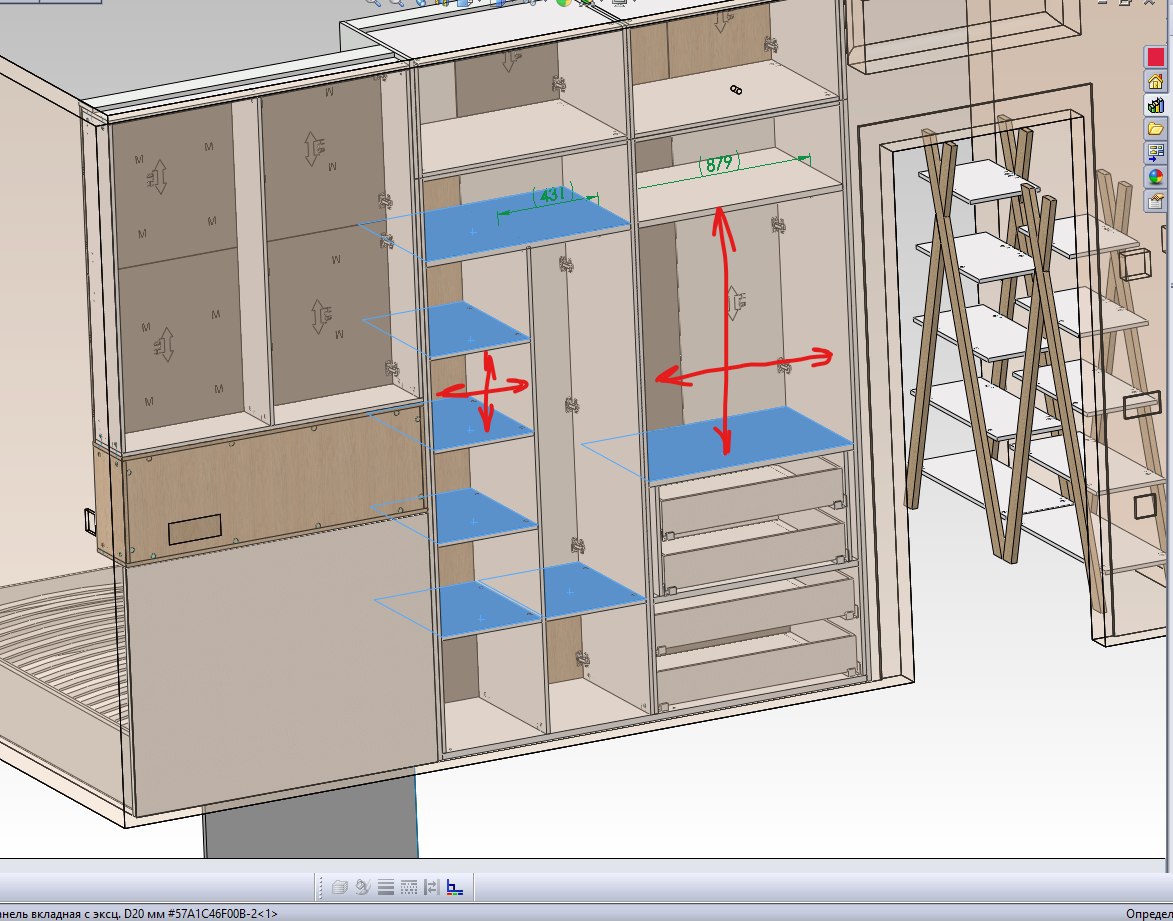Click the blue coordinate axes icon
This screenshot has width=1173, height=921.
pos(454,887)
